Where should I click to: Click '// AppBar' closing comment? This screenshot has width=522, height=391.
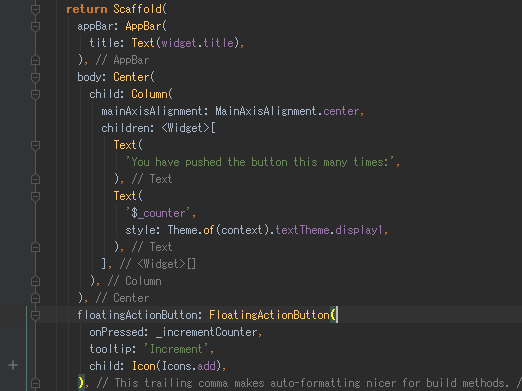tap(122, 60)
